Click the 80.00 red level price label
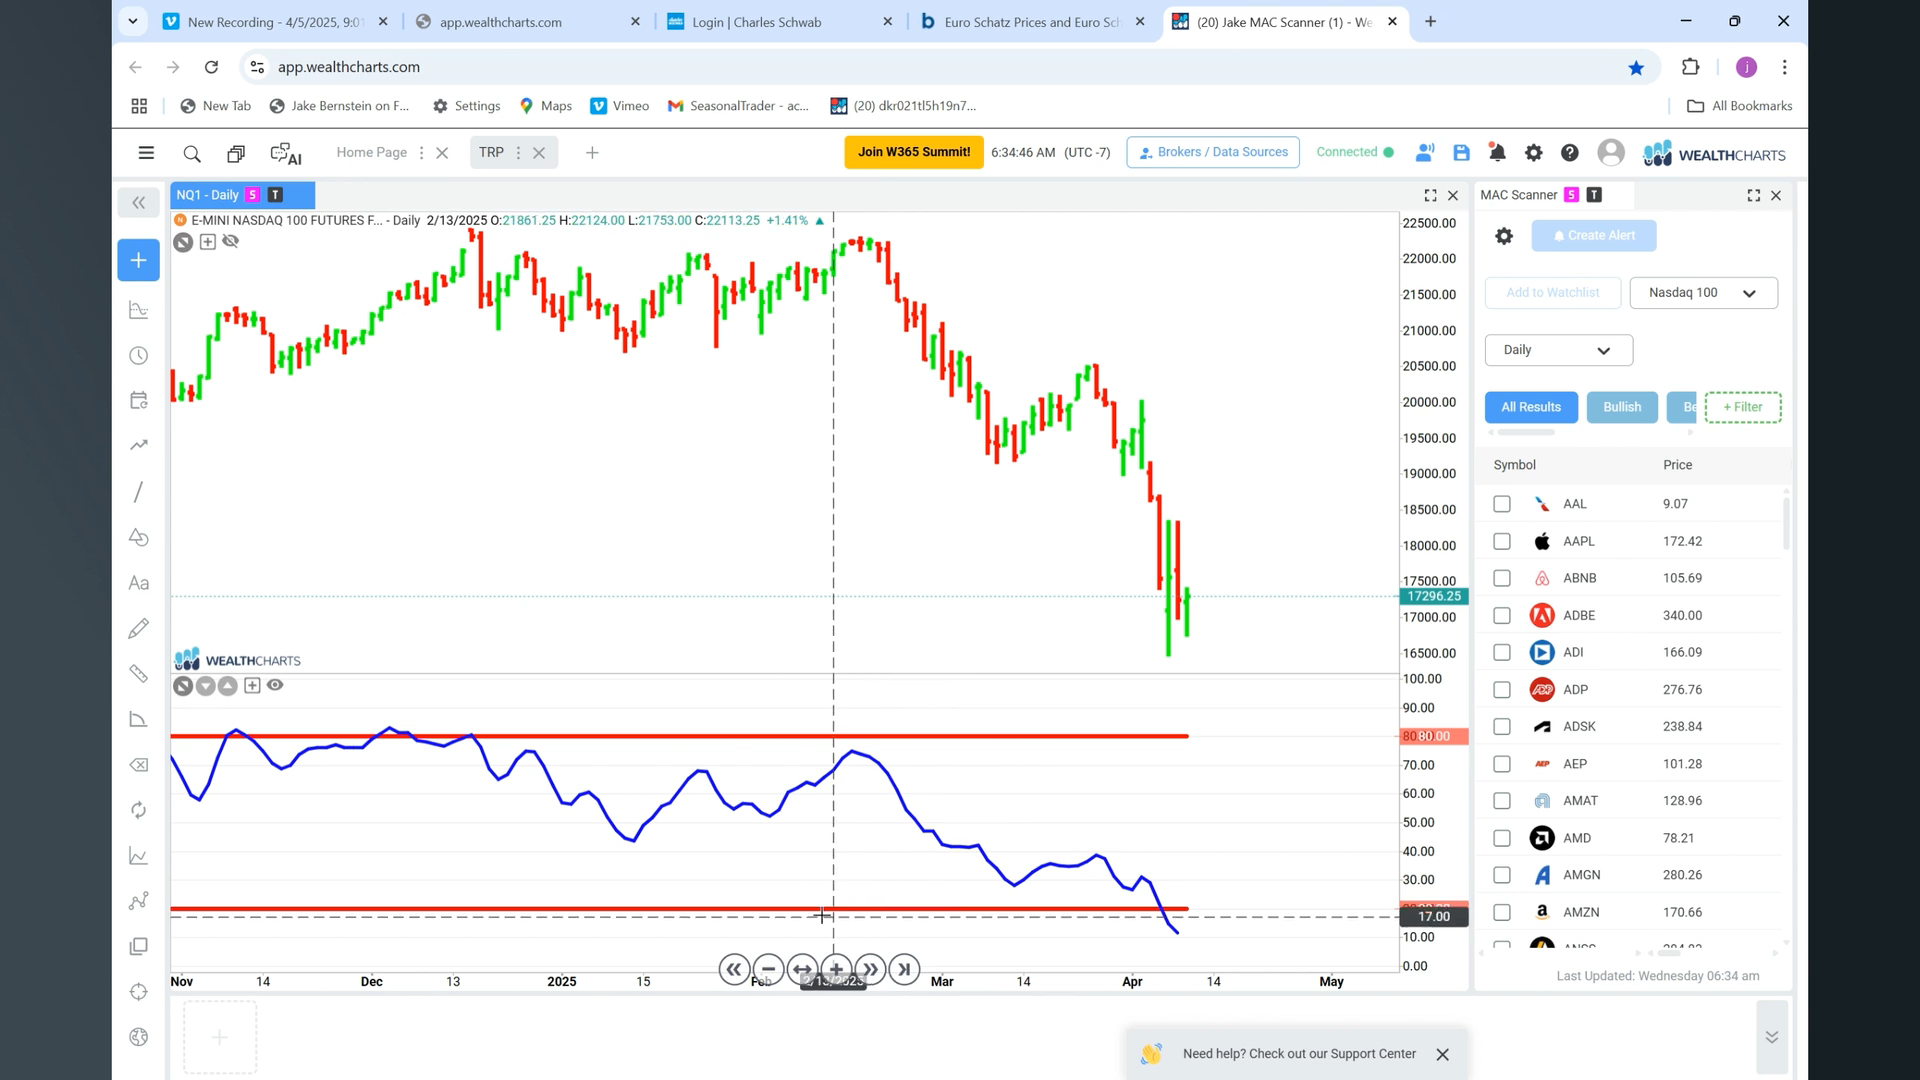Screen dimensions: 1920x1080 pos(1434,736)
